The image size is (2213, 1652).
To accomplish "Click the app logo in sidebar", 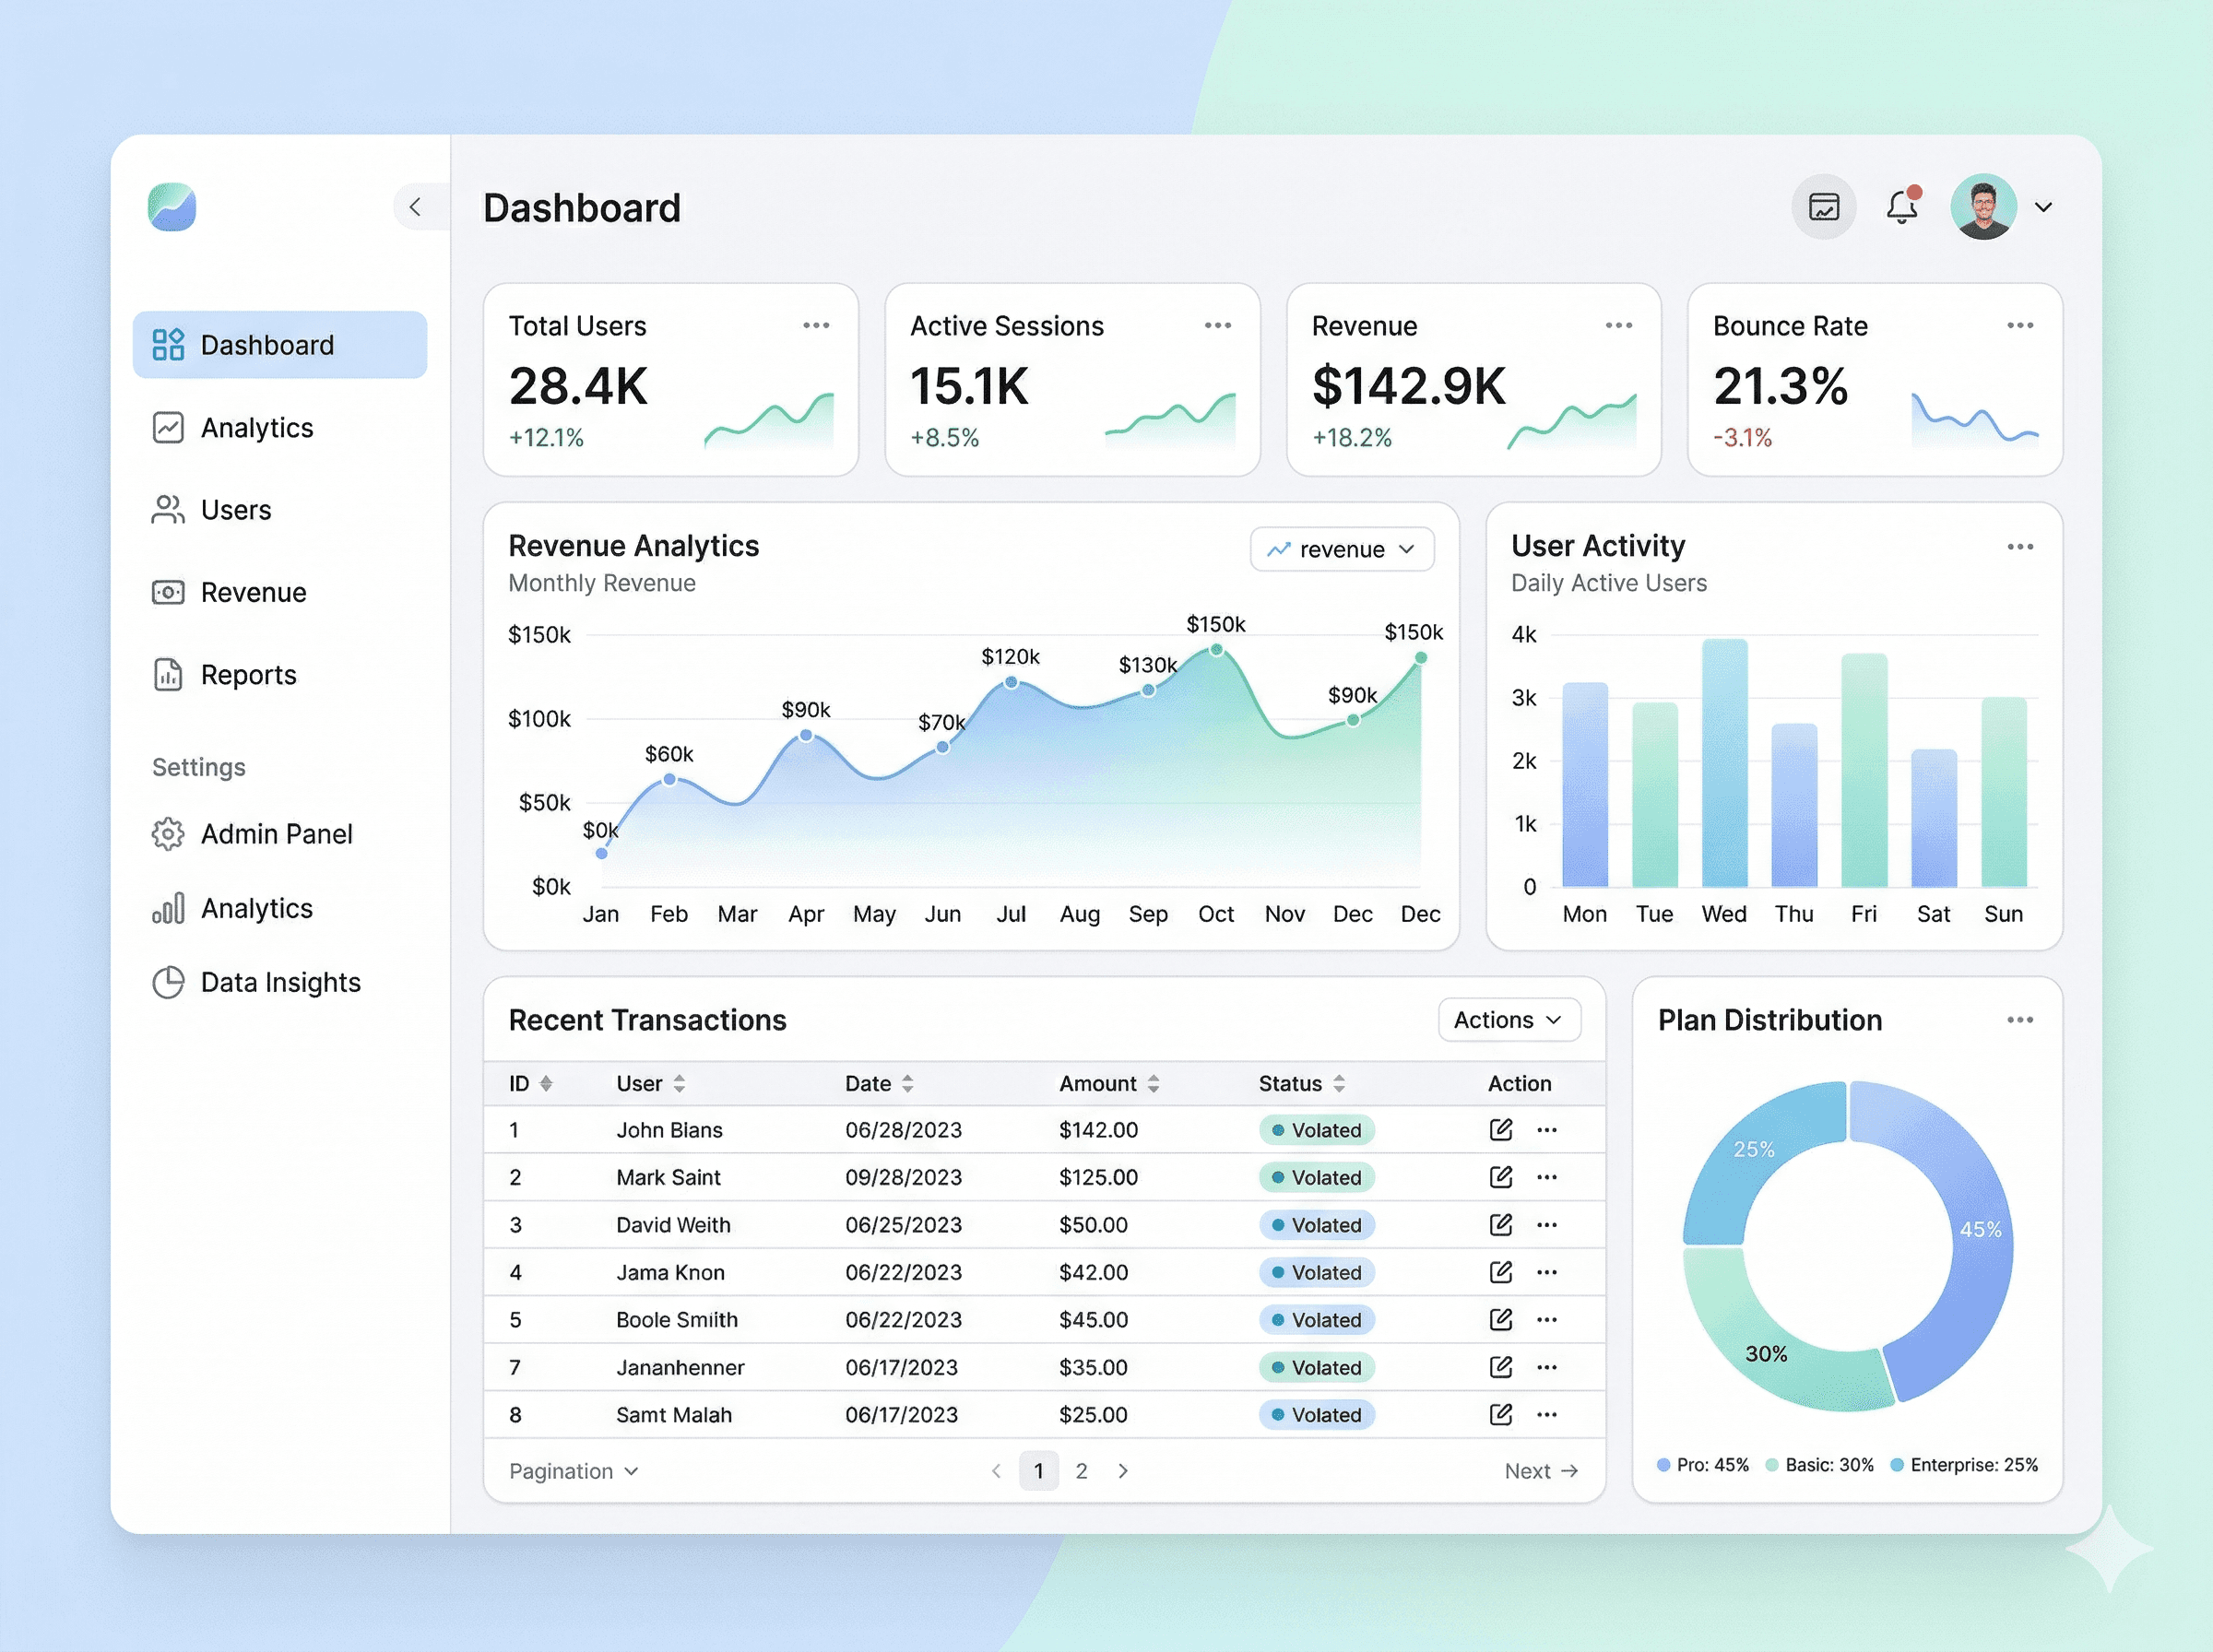I will tap(172, 207).
